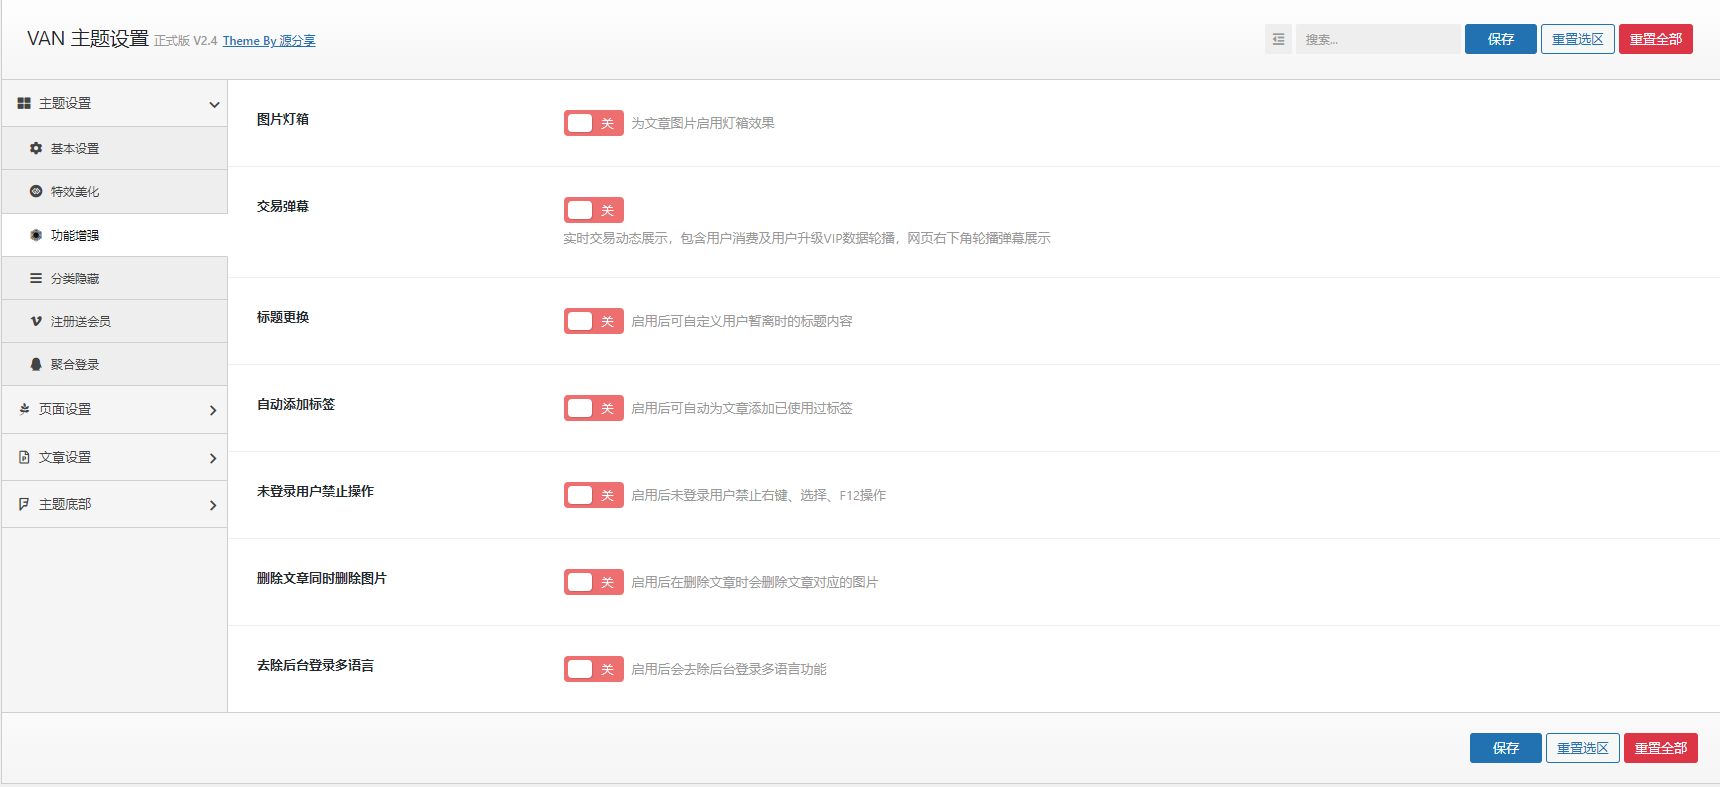This screenshot has width=1720, height=787.
Task: Open 聚合登录 settings
Action: click(x=115, y=364)
